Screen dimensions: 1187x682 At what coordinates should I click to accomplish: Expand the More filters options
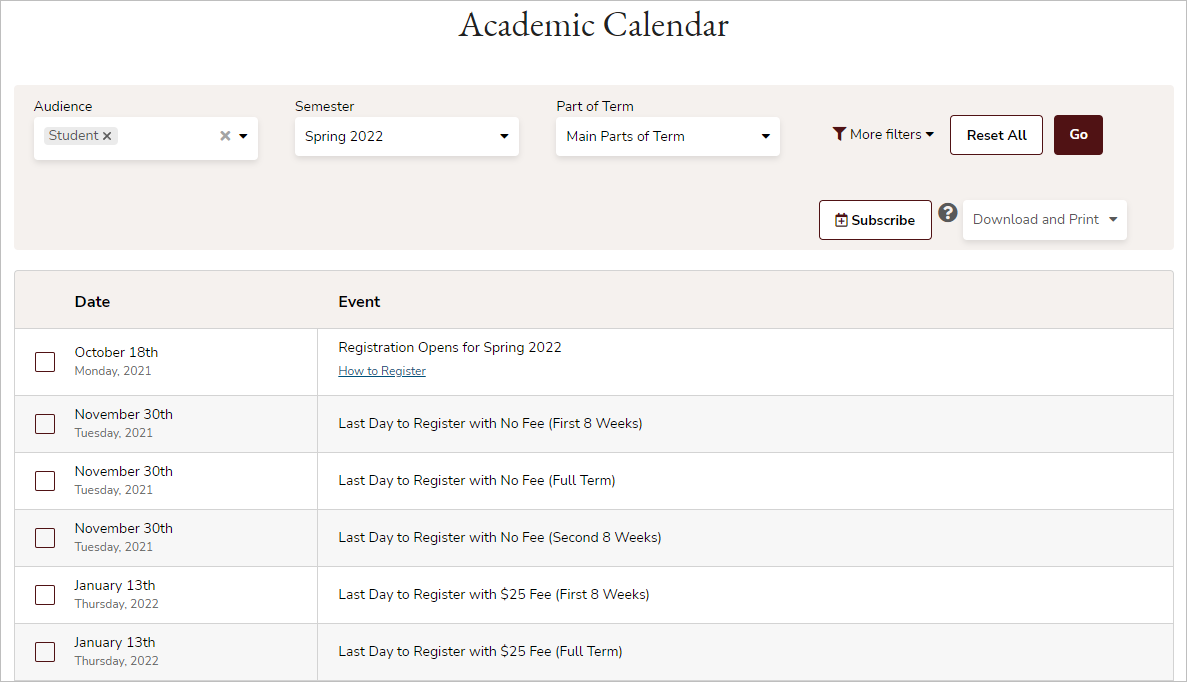(883, 134)
